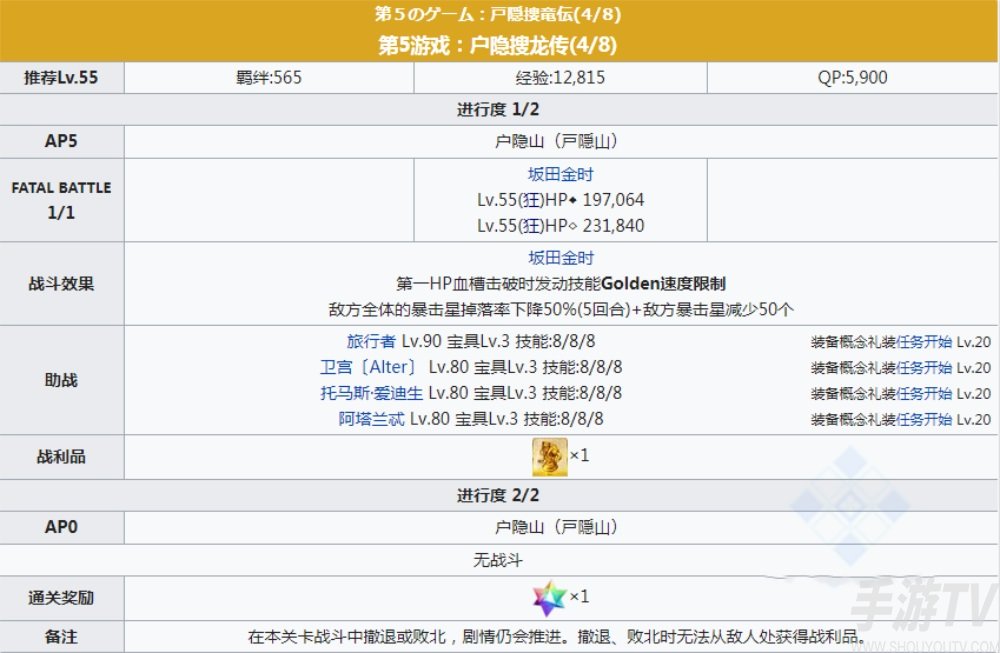Open 任务开始 link in 托马斯·爱迪生 row
This screenshot has height=653, width=1000.
(x=924, y=393)
